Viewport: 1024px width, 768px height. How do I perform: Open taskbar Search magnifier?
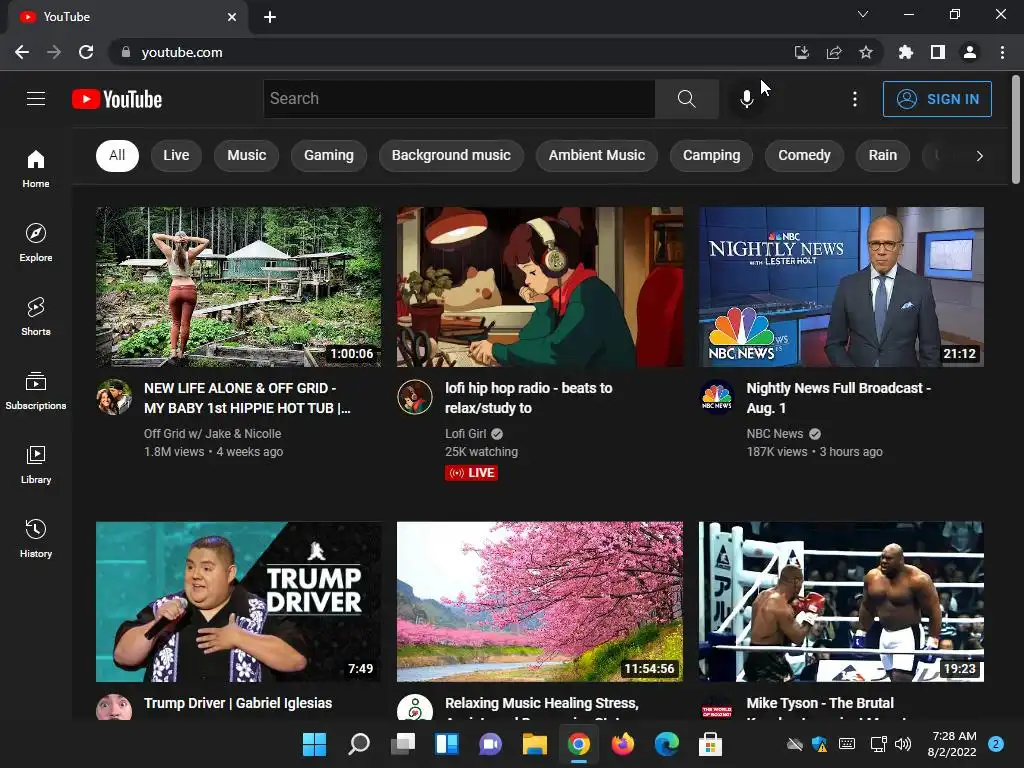pyautogui.click(x=359, y=744)
